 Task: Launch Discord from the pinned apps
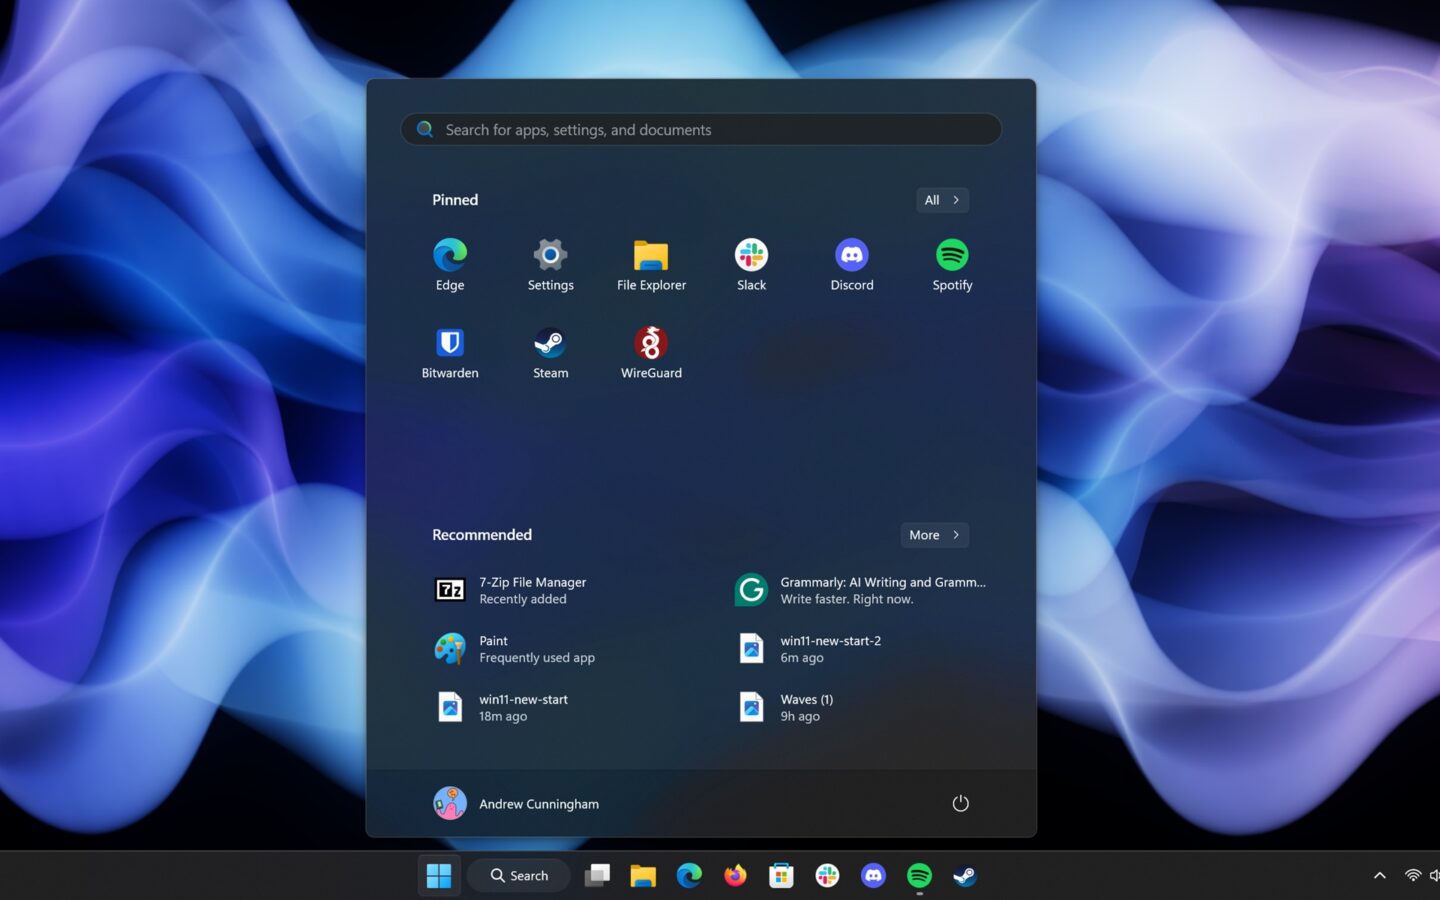pyautogui.click(x=851, y=263)
